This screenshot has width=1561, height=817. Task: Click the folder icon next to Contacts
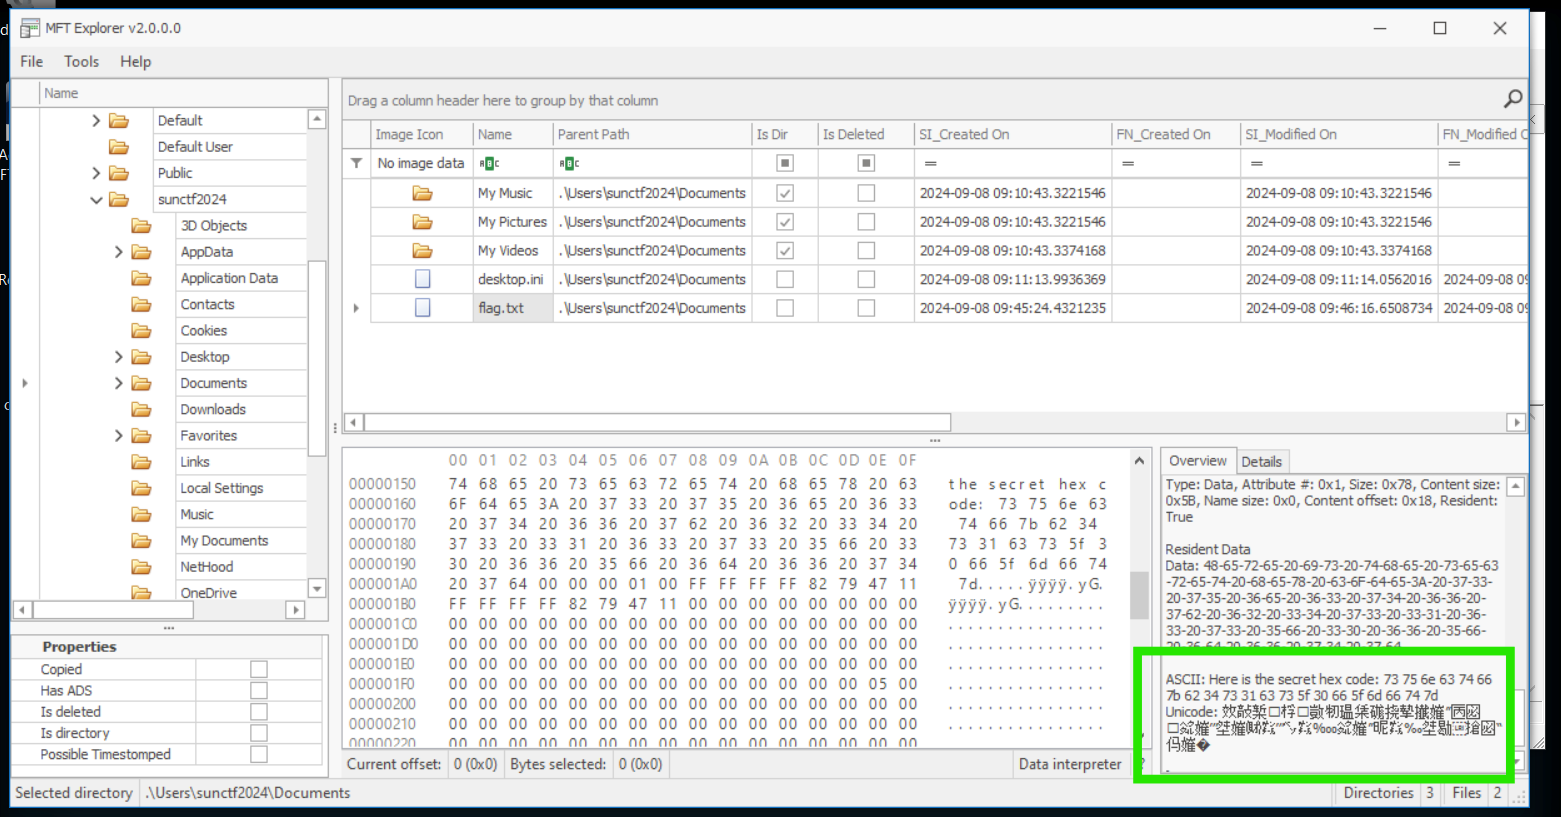(142, 304)
